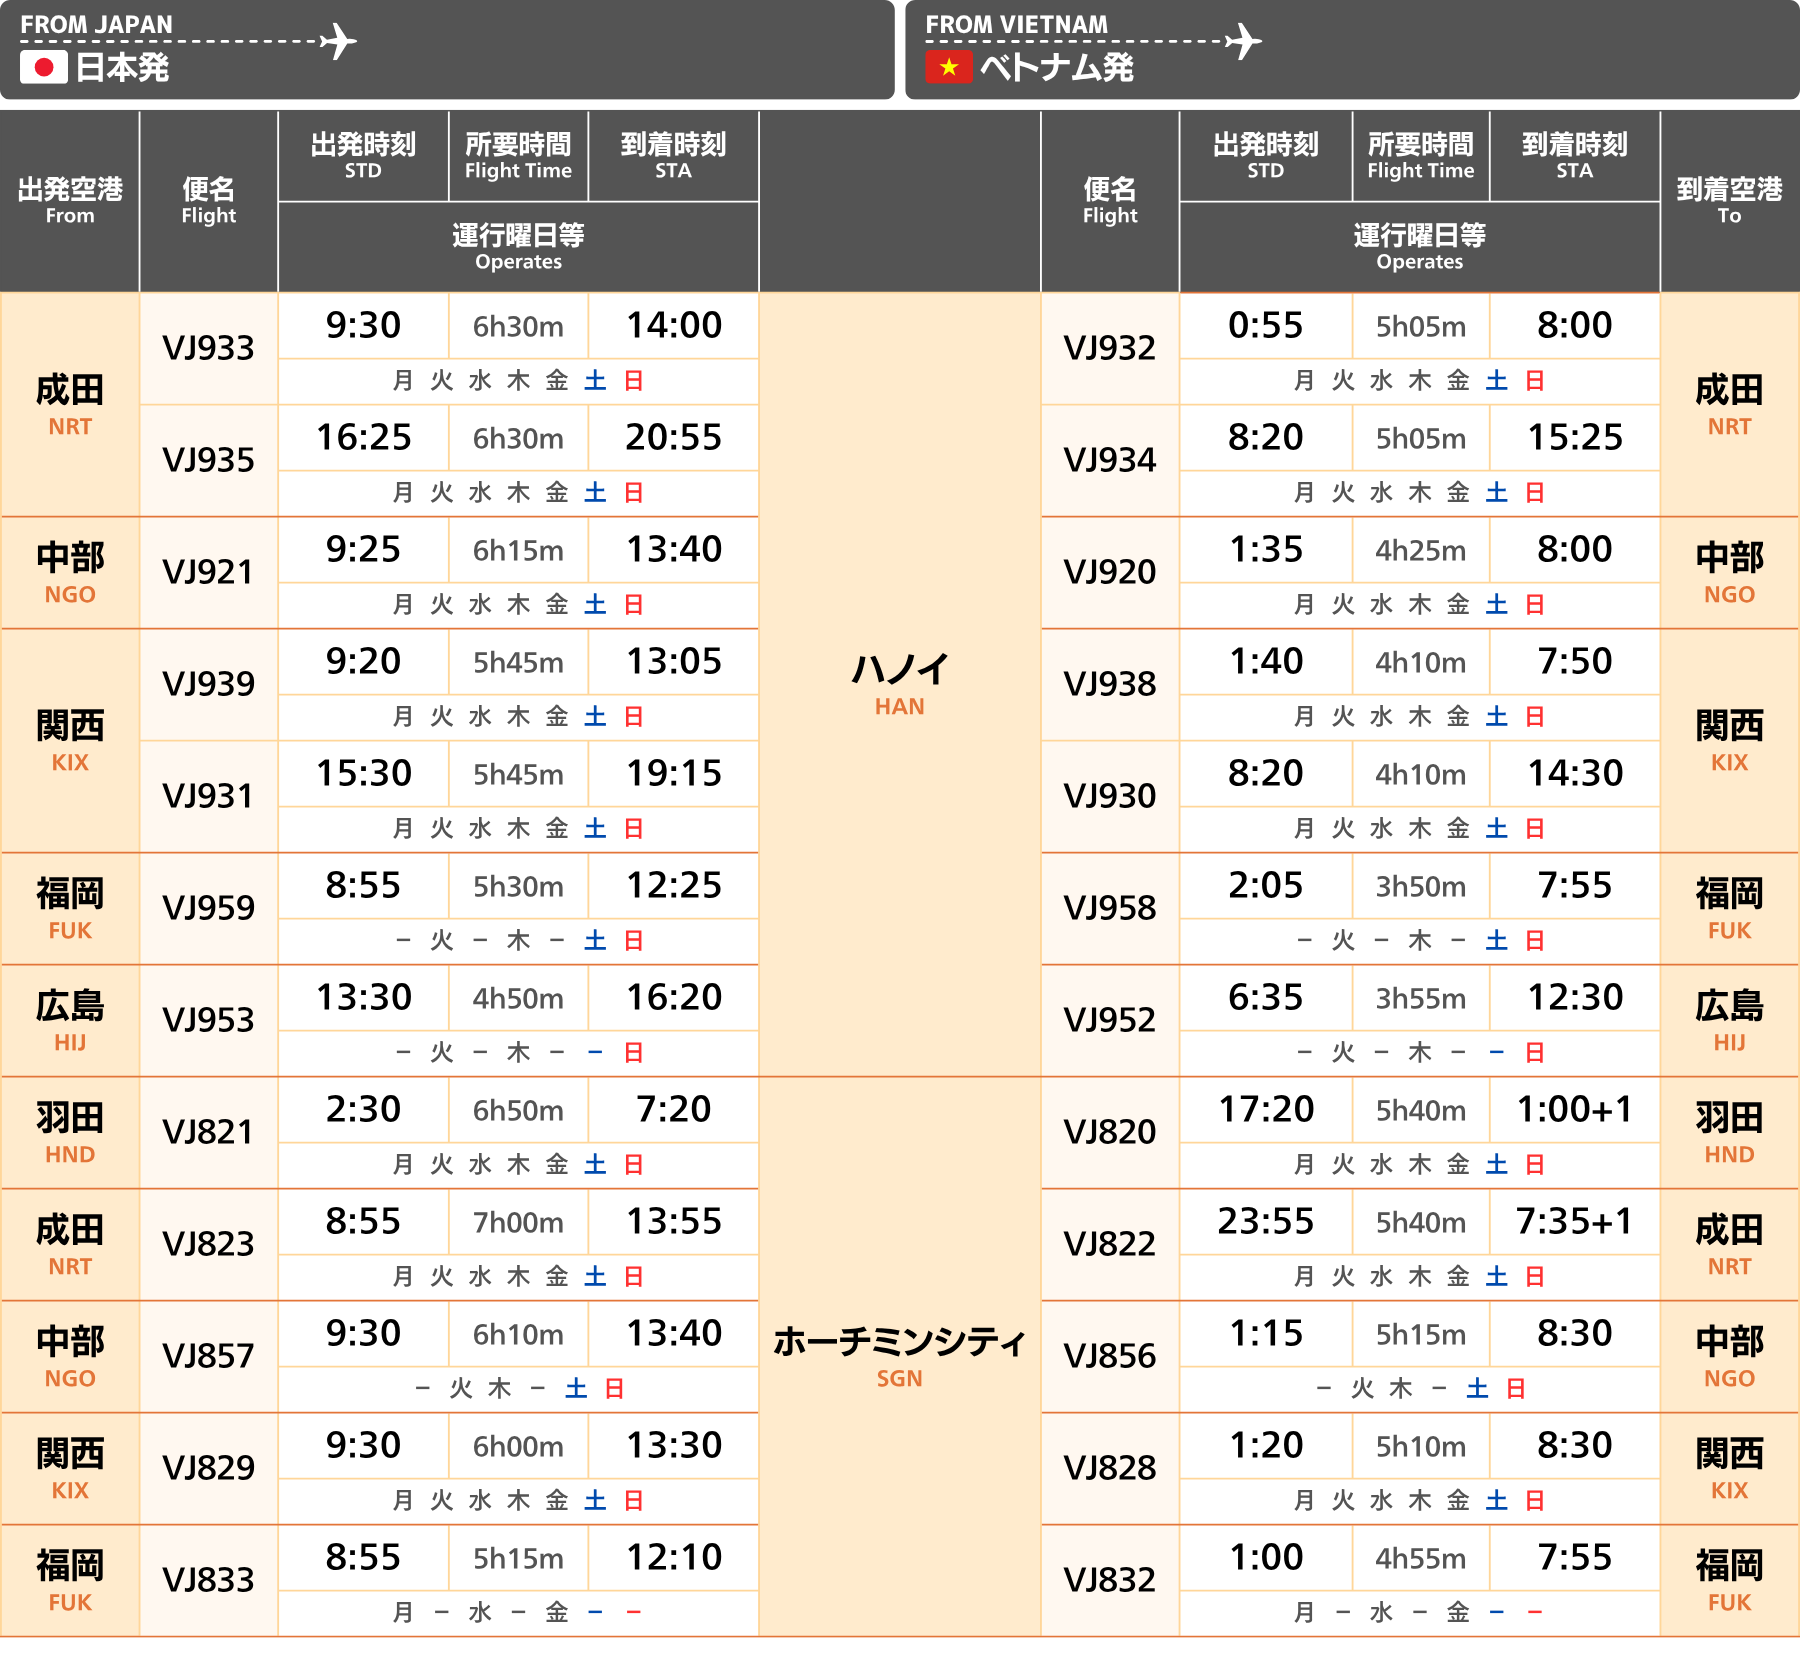Click flight number VJ833 from Fukuoka
The image size is (1800, 1660).
[208, 1580]
